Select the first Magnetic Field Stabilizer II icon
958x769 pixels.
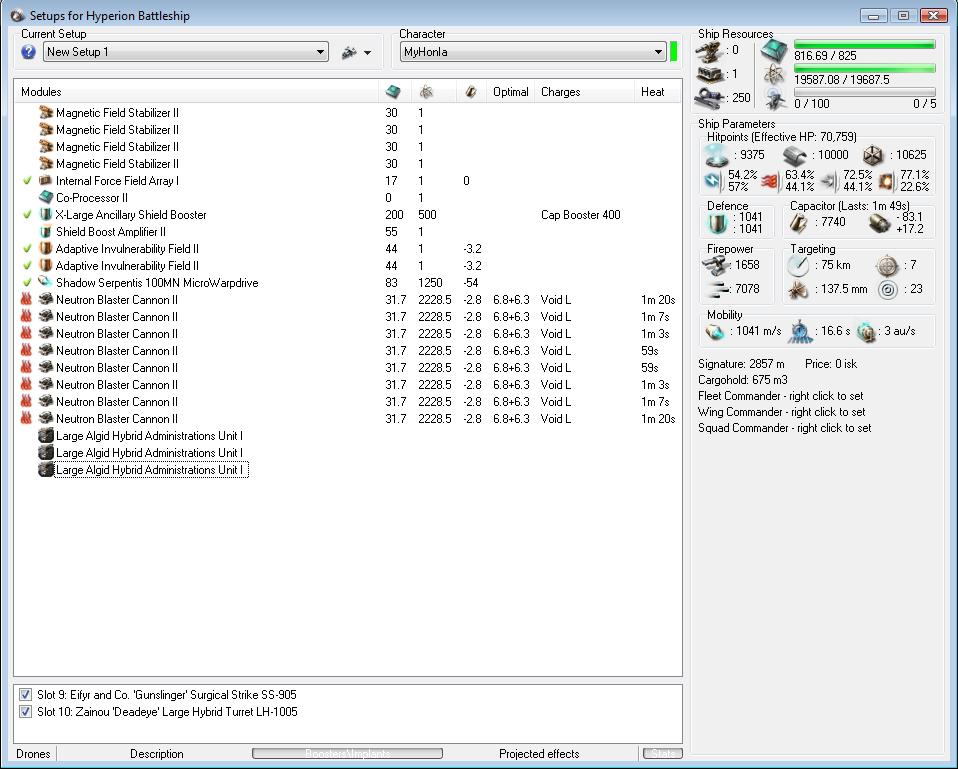(46, 112)
